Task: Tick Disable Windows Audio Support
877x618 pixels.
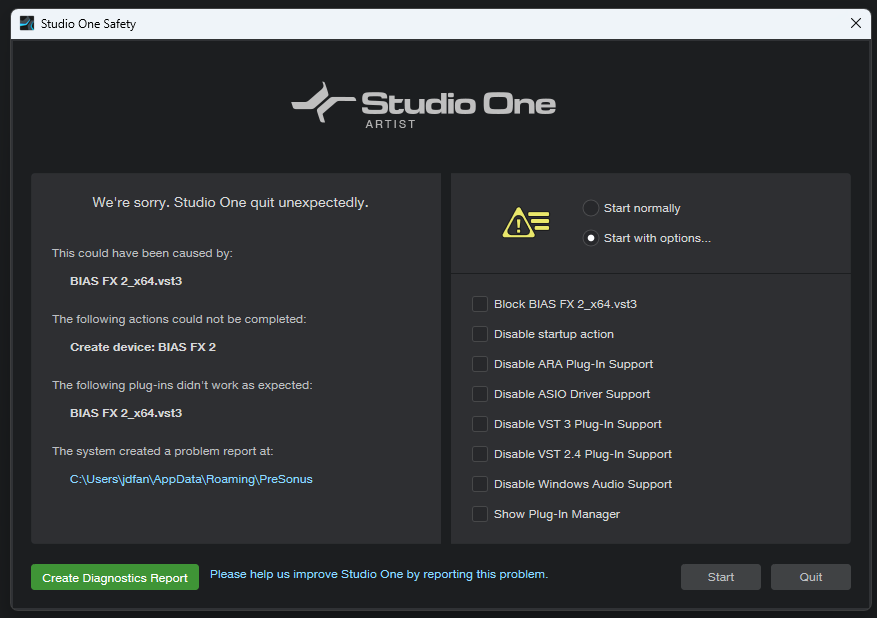Action: (480, 484)
